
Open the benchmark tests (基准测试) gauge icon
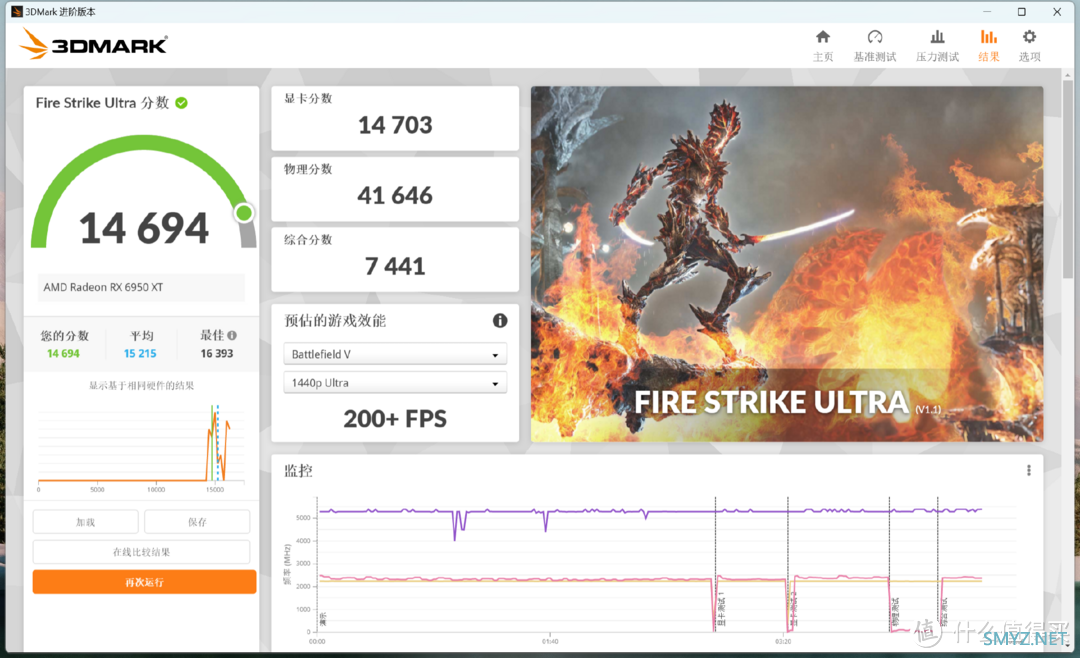875,37
